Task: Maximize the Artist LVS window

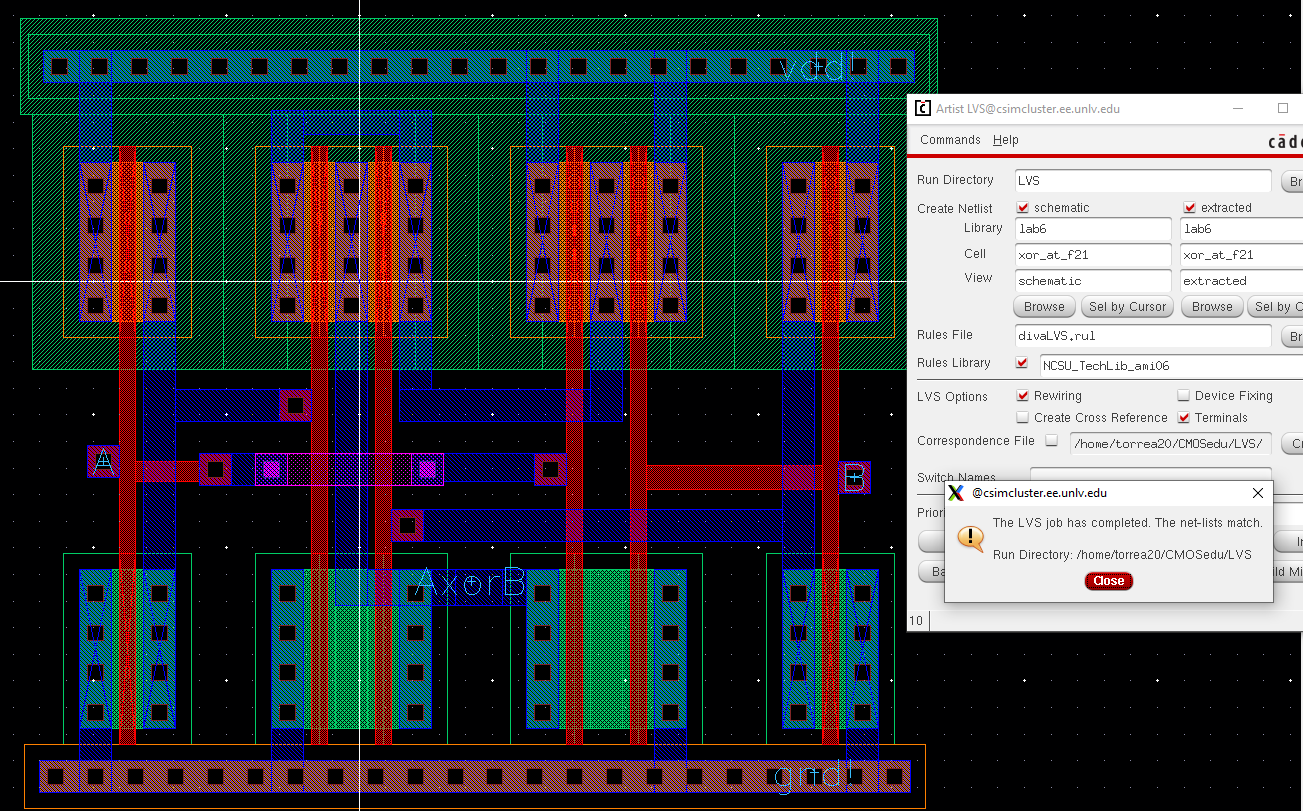Action: click(x=1283, y=108)
